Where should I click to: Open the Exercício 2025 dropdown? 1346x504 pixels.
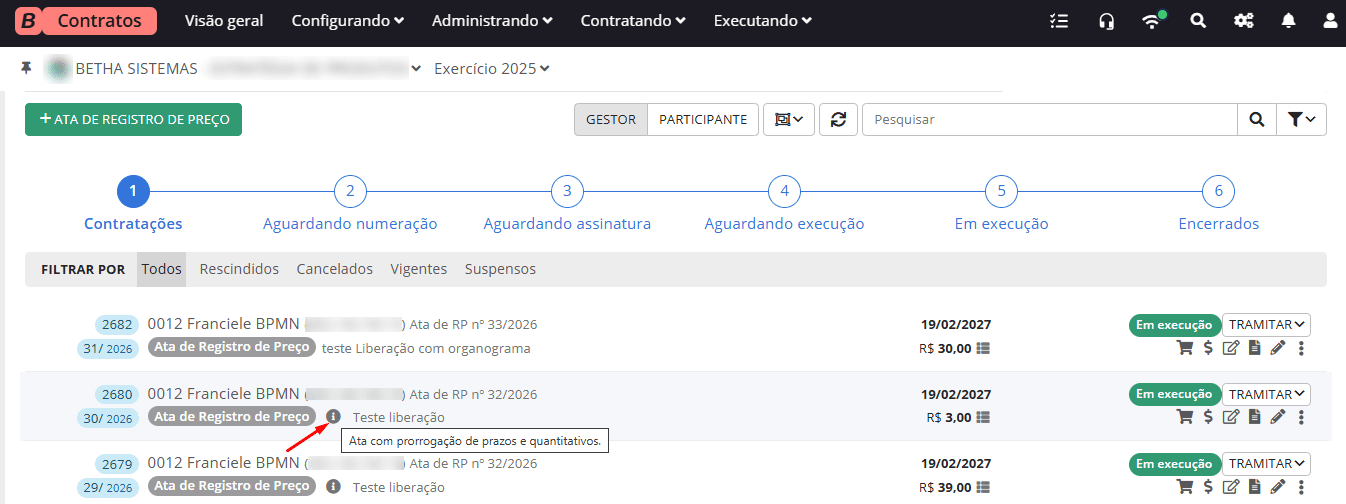[x=492, y=69]
